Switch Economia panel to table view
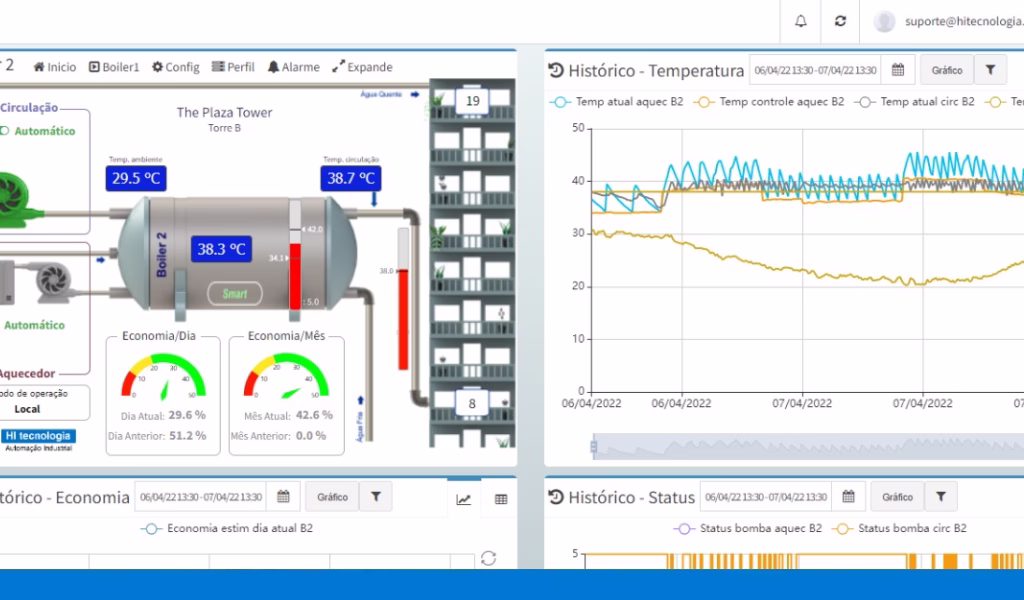Viewport: 1024px width, 600px height. 501,499
